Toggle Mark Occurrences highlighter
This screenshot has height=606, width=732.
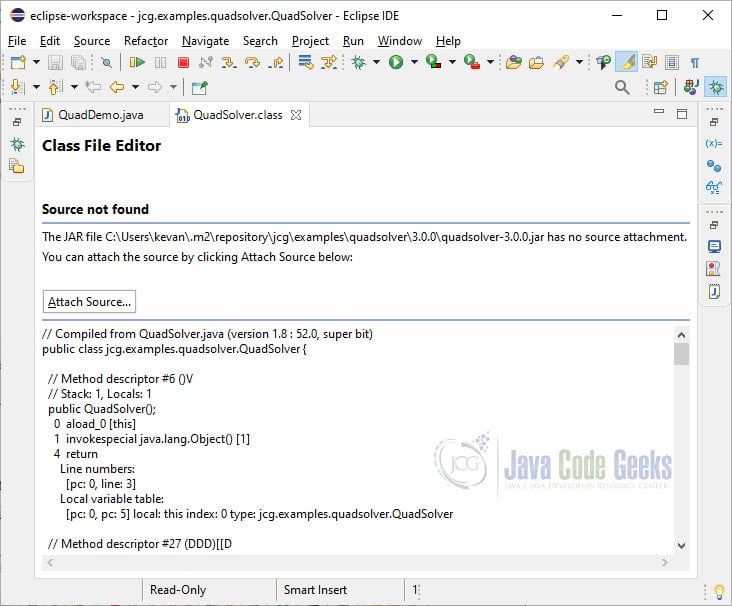[x=626, y=62]
